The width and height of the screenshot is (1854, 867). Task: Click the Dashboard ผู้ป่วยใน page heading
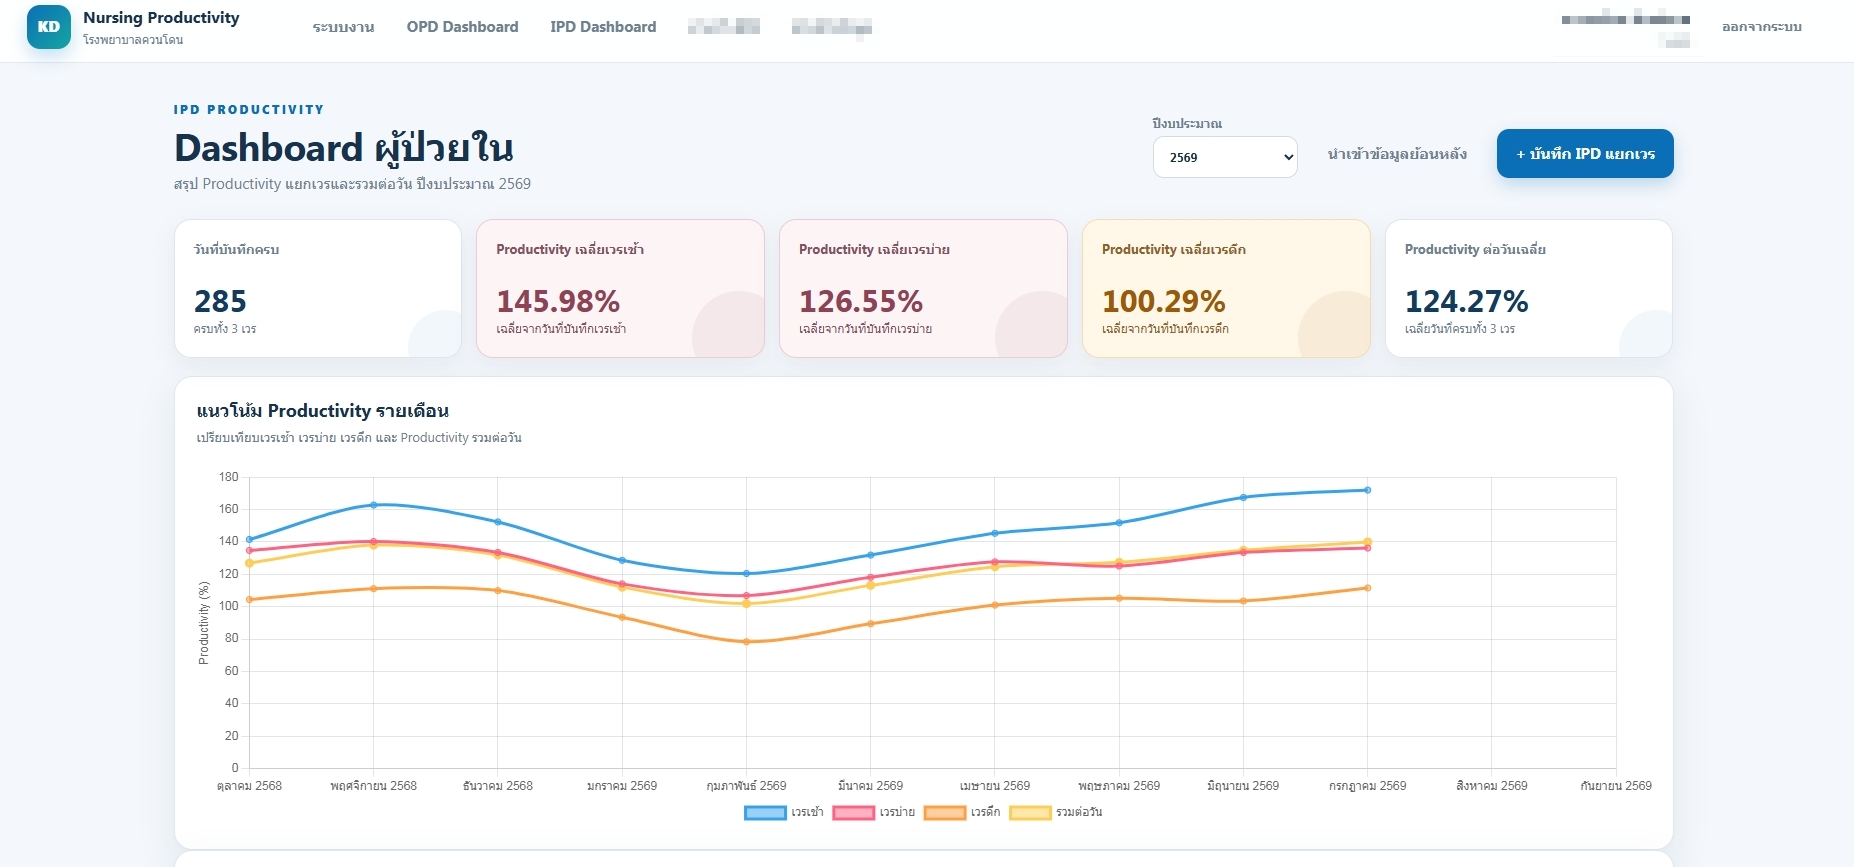click(x=344, y=148)
